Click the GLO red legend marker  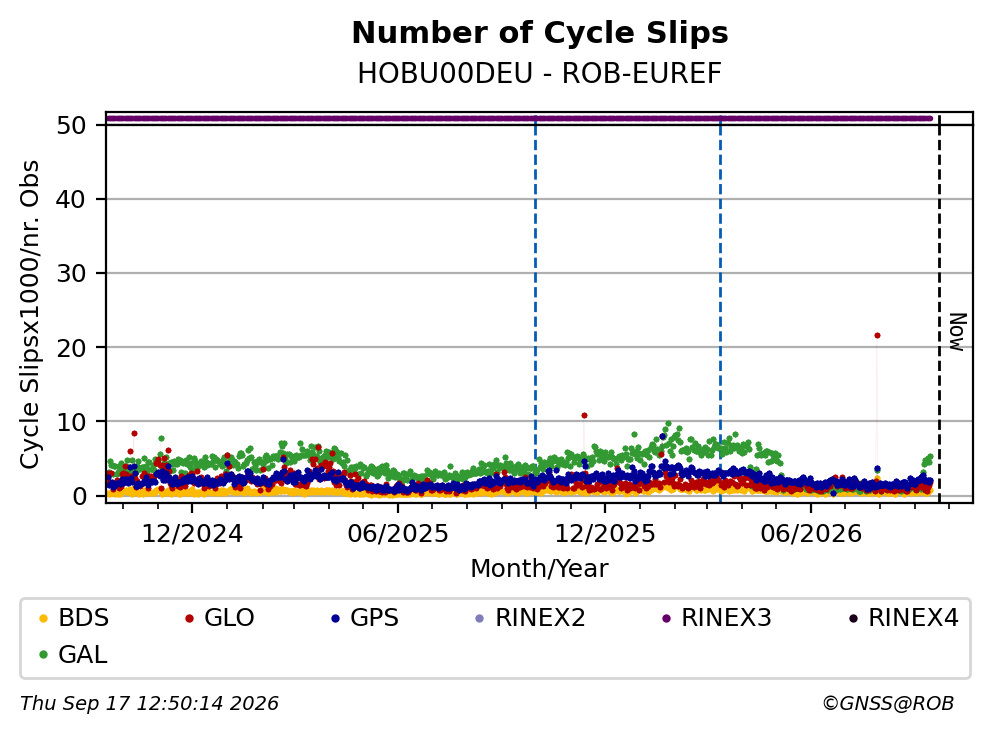[x=189, y=618]
